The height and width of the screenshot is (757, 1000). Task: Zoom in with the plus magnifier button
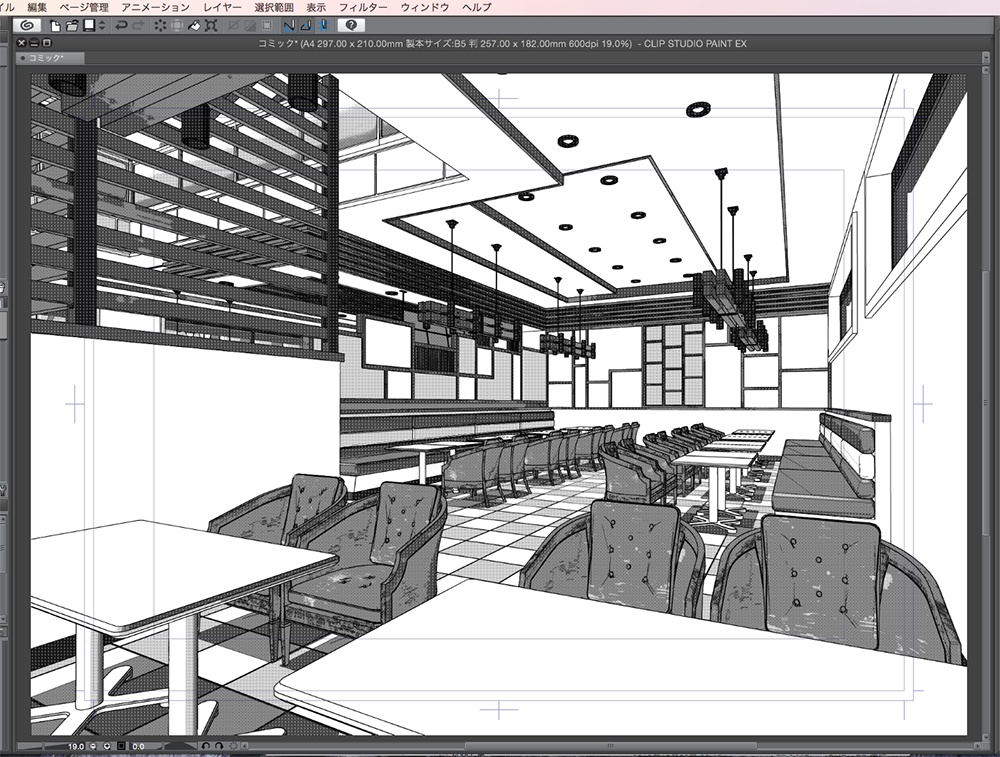(107, 746)
